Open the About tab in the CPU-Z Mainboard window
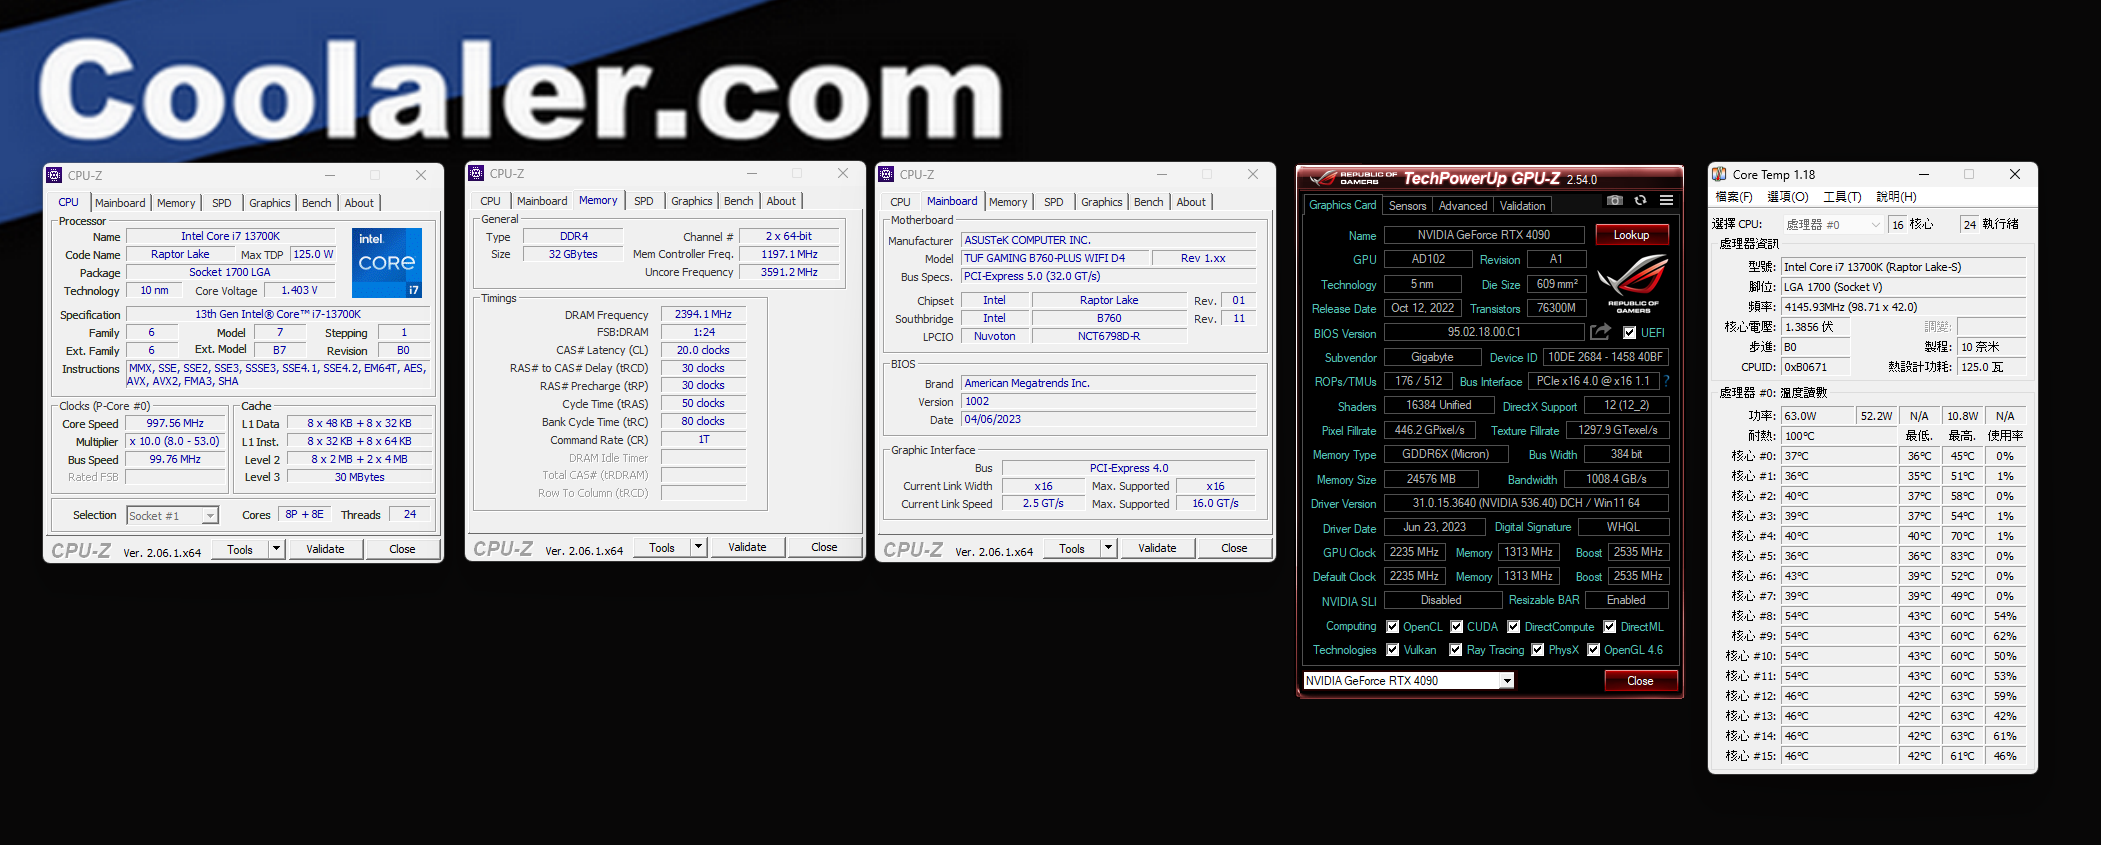Image resolution: width=2101 pixels, height=845 pixels. pos(1190,202)
